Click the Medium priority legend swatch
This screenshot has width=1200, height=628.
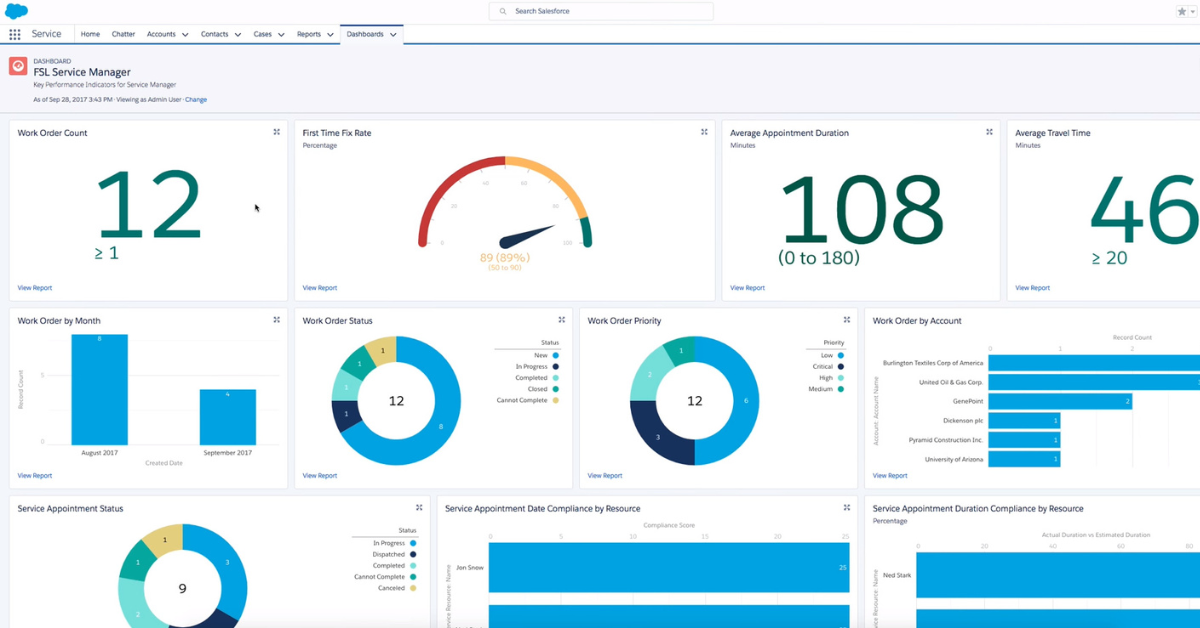click(x=841, y=389)
